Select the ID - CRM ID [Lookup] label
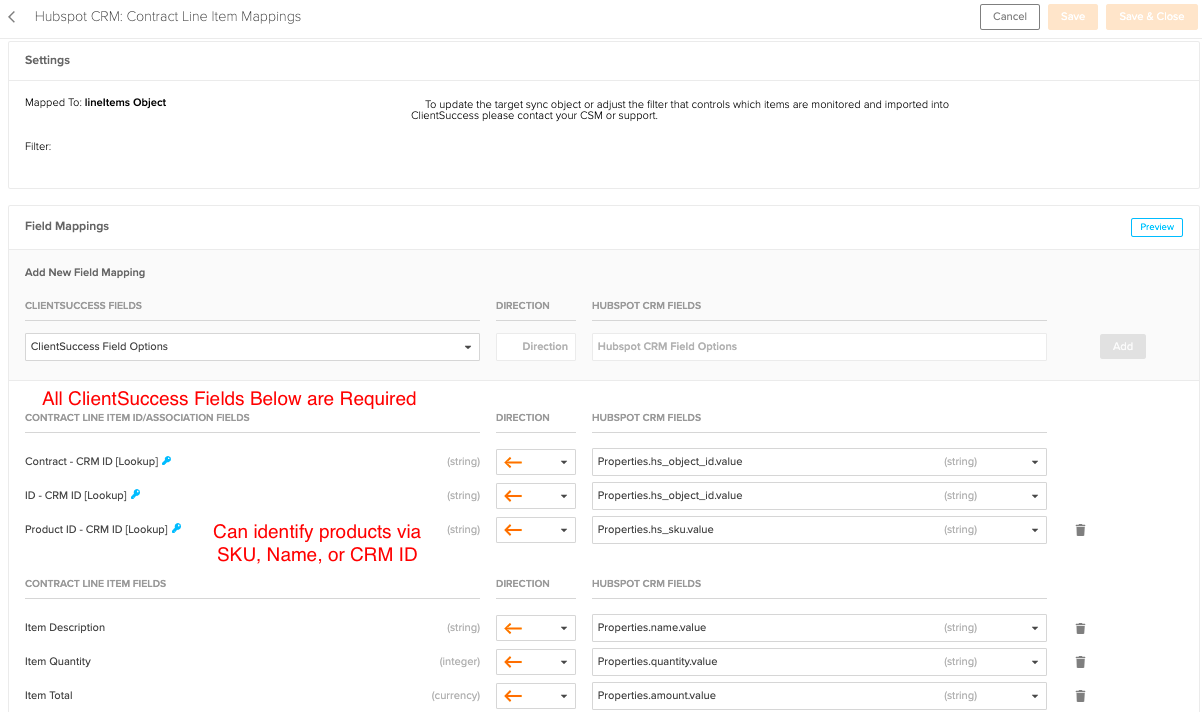This screenshot has height=712, width=1202. click(x=76, y=496)
